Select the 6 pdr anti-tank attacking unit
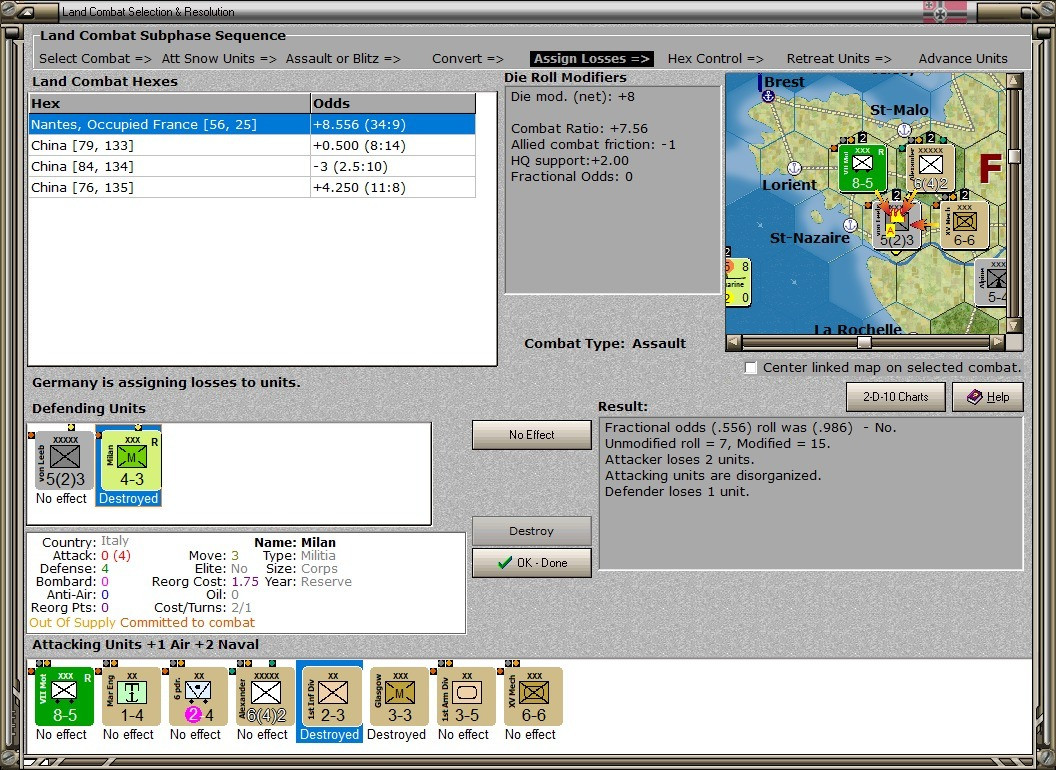Image resolution: width=1056 pixels, height=770 pixels. pyautogui.click(x=198, y=697)
